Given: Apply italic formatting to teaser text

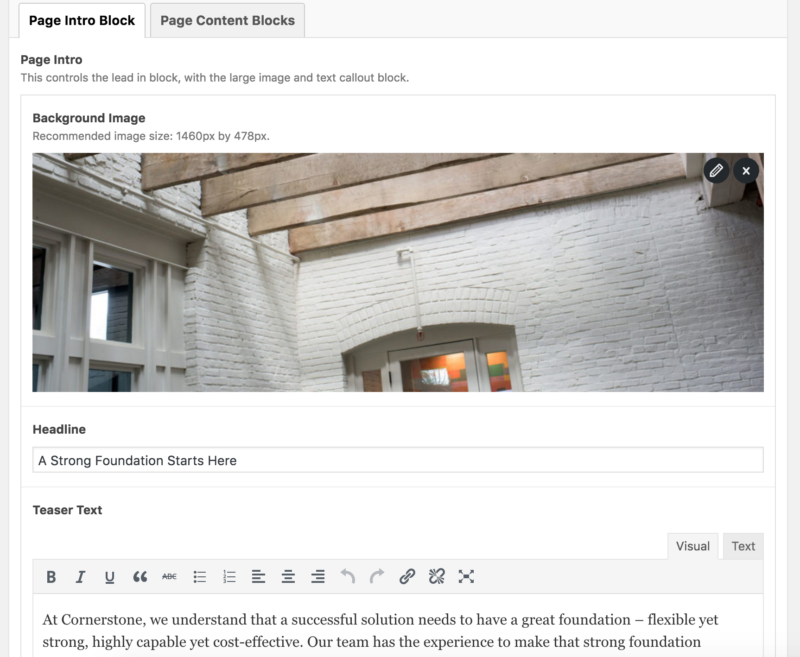Looking at the screenshot, I should [80, 577].
